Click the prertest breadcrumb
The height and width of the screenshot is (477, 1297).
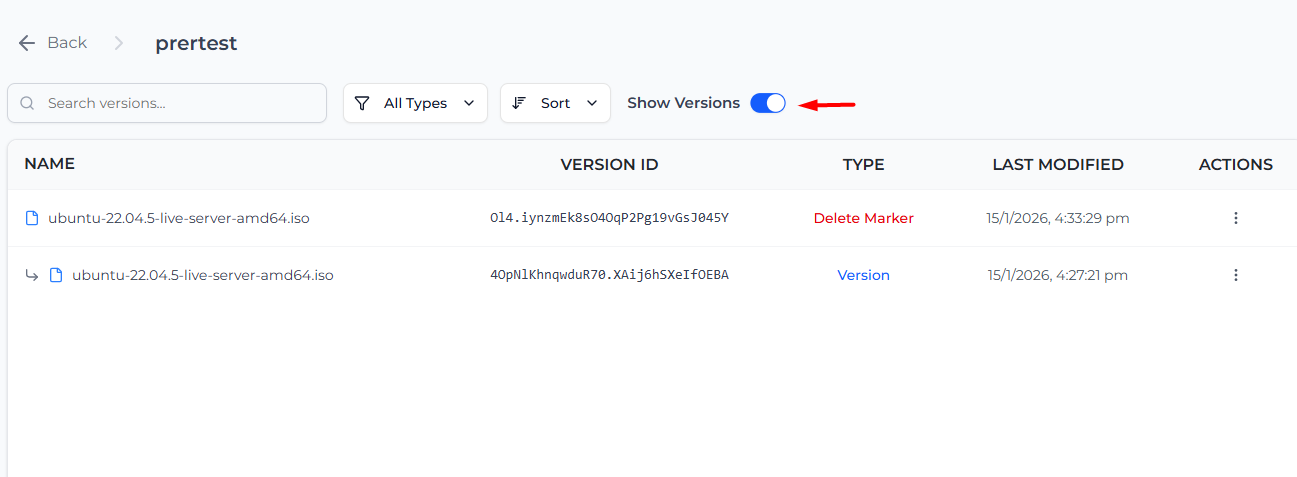click(196, 43)
